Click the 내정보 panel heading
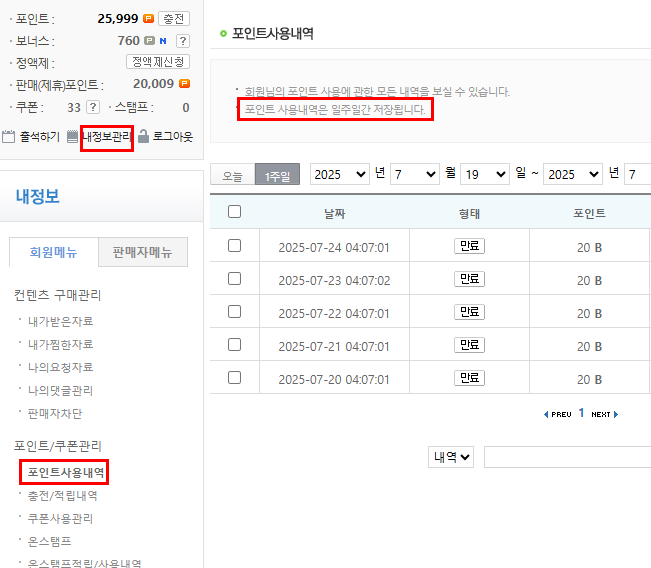This screenshot has height=568, width=651. pyautogui.click(x=37, y=196)
